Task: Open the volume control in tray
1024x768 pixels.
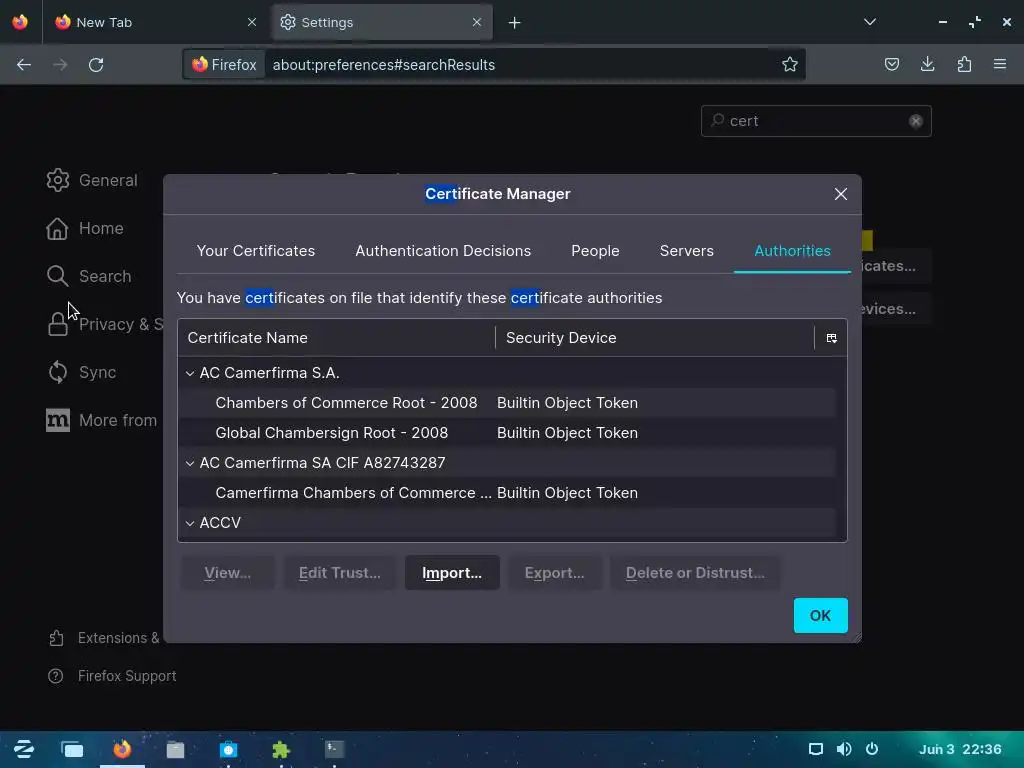Action: point(844,749)
